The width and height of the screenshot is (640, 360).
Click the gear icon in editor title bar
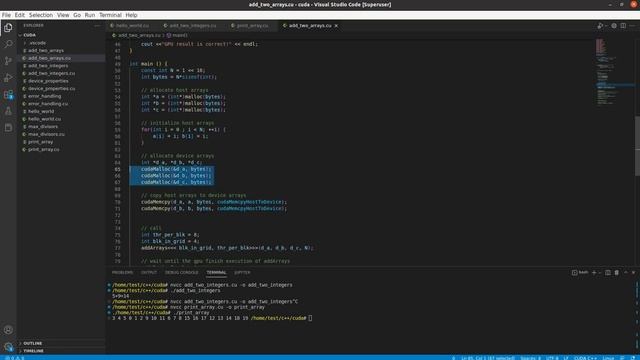614,26
